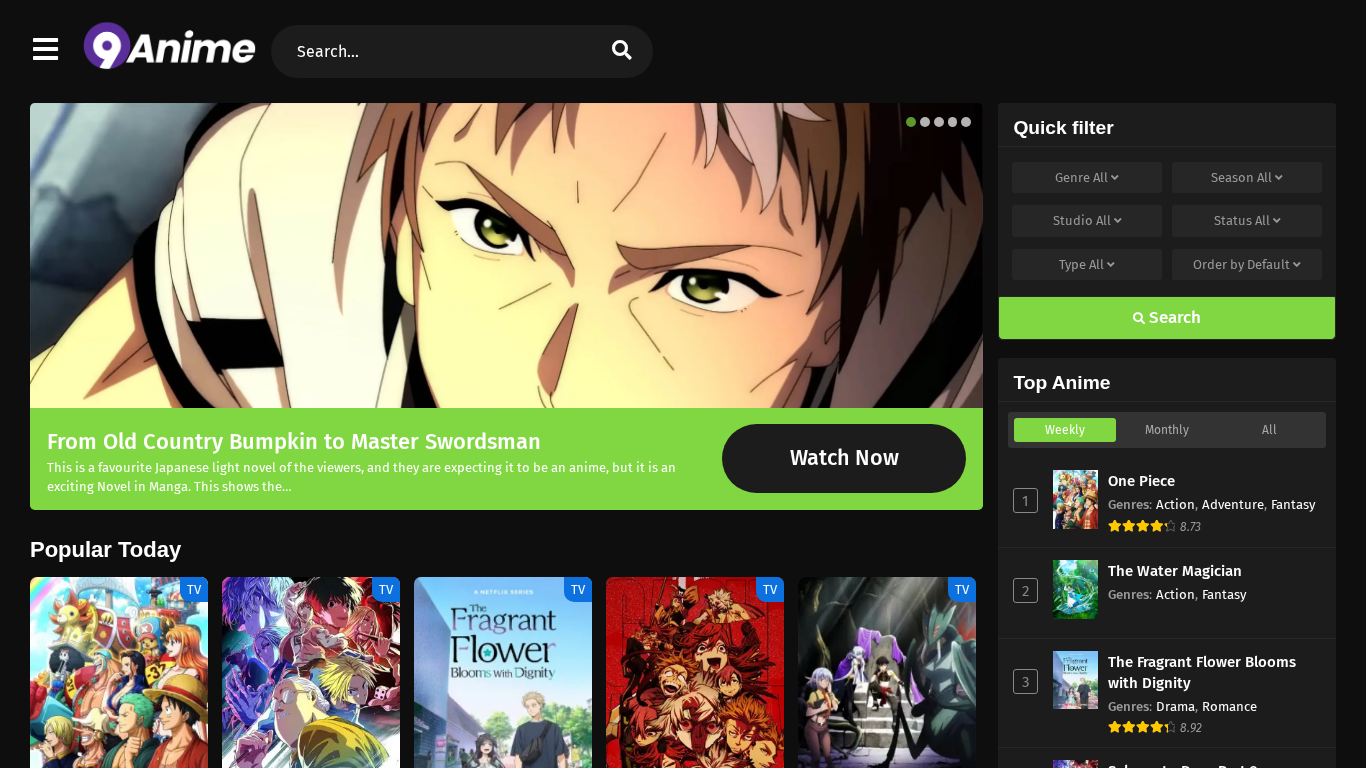Open The Fragrant Flower thumbnail in Top Anime

pos(1075,680)
